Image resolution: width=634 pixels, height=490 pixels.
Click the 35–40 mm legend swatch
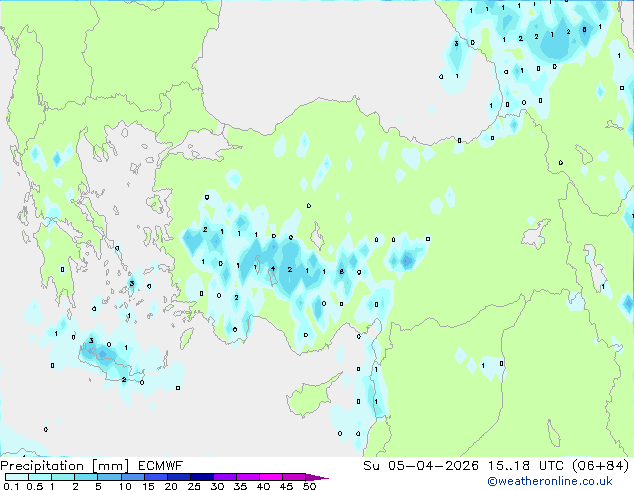click(247, 477)
